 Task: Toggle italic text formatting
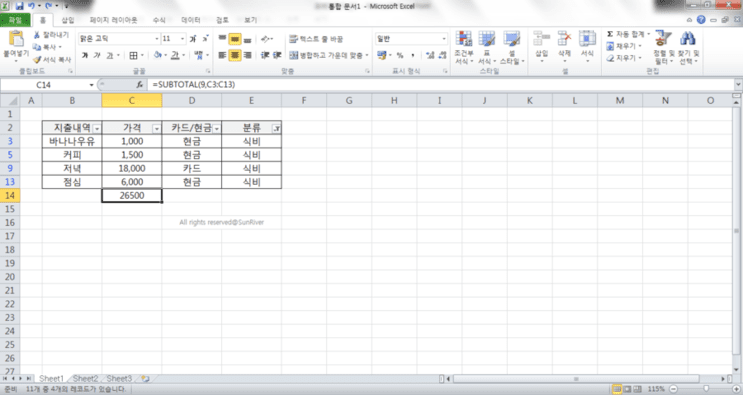coord(97,55)
